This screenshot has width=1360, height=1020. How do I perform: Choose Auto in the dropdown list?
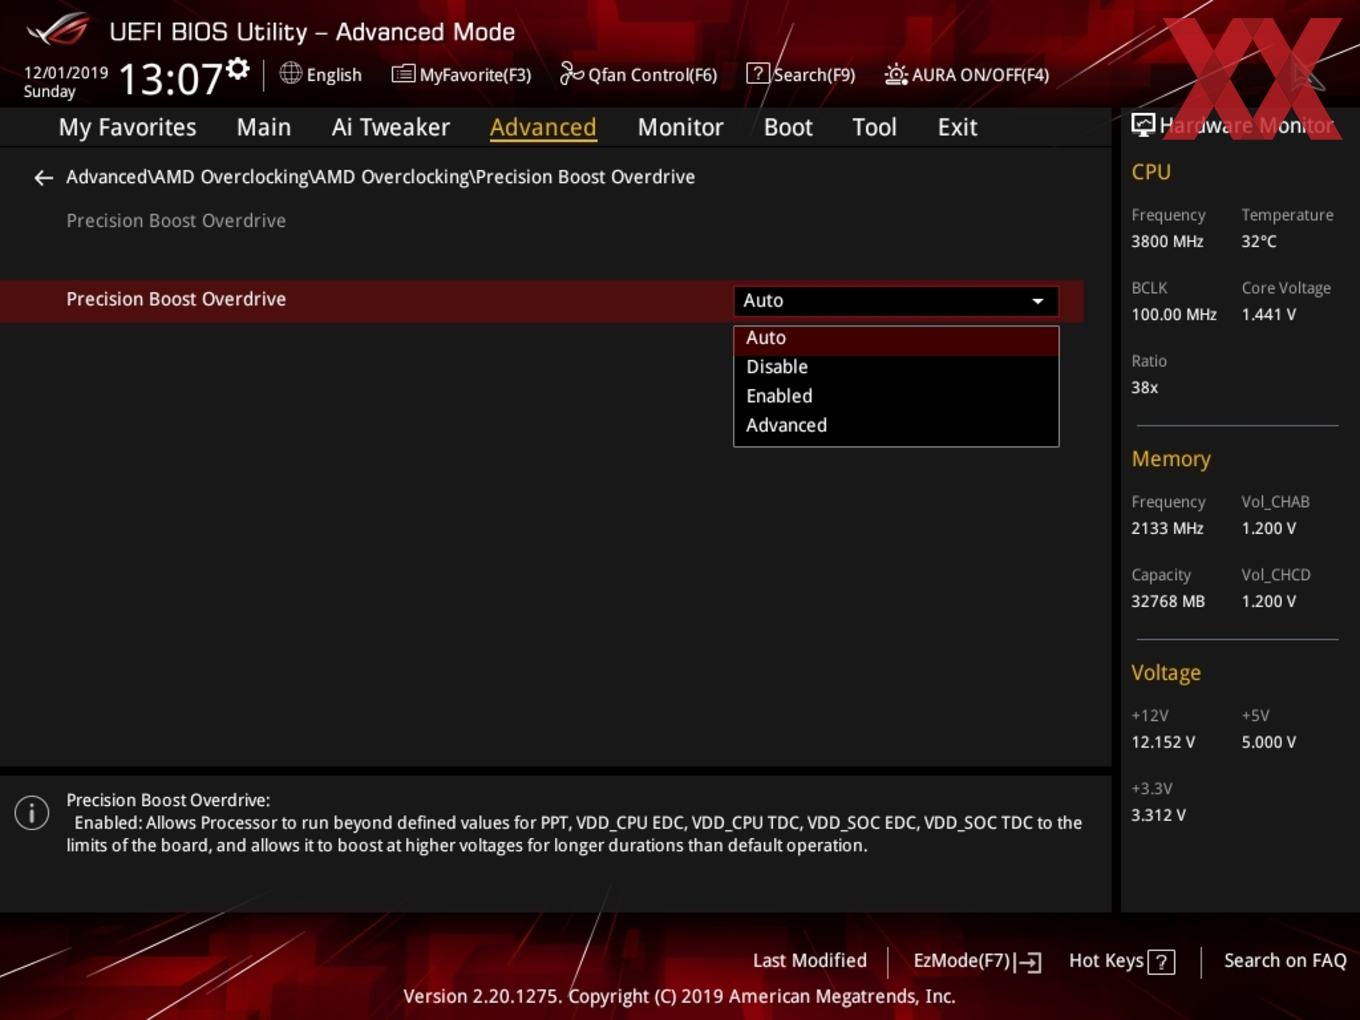coord(896,338)
